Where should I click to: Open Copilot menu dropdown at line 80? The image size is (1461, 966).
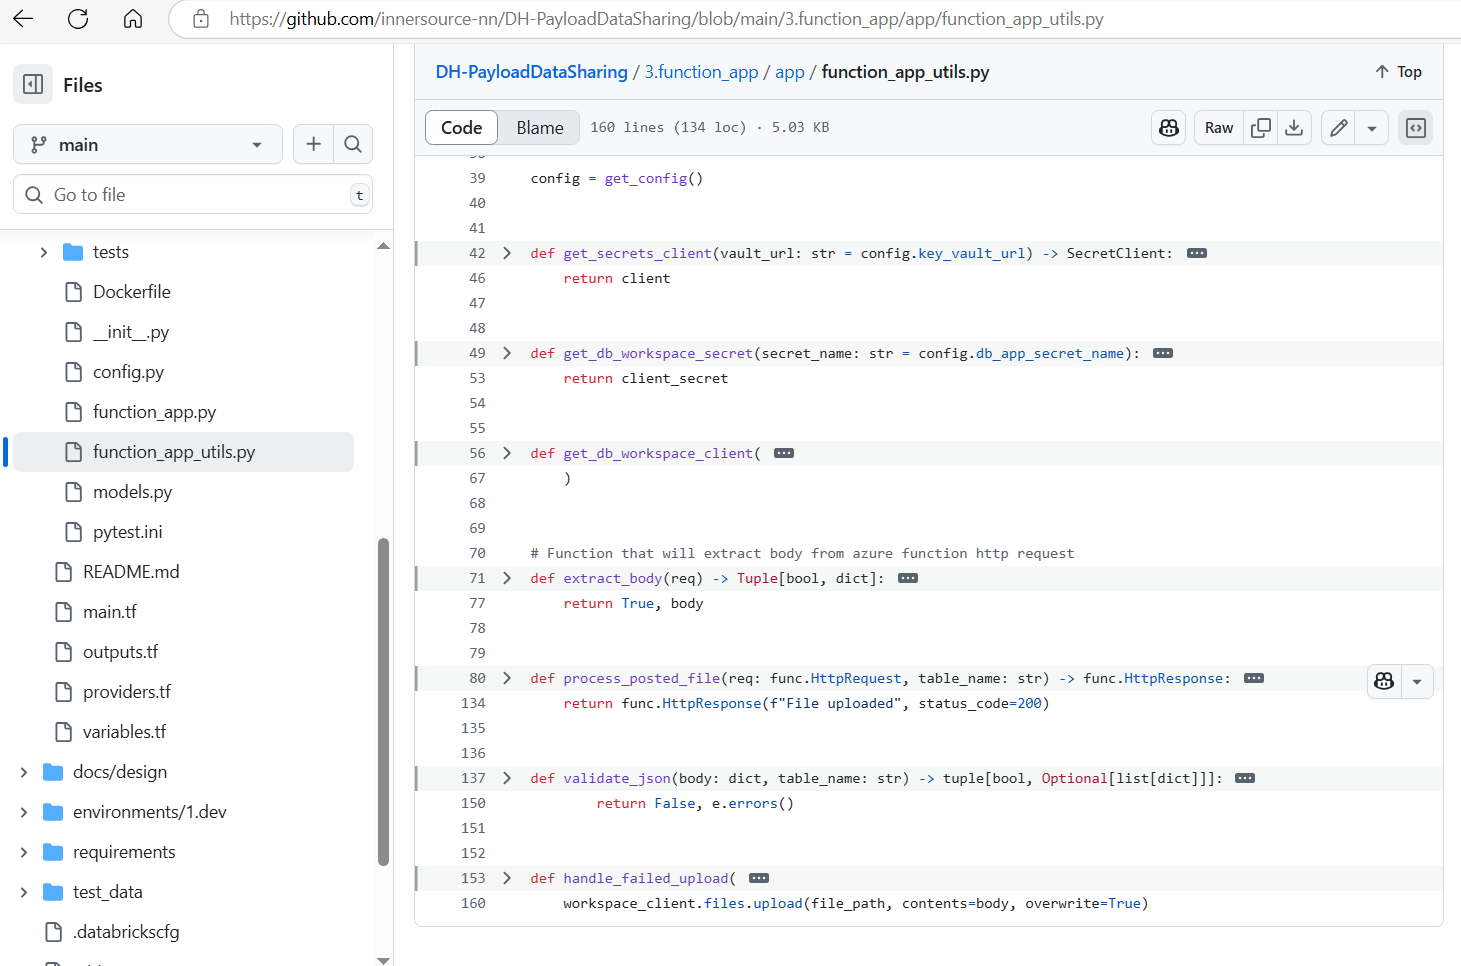[1417, 681]
